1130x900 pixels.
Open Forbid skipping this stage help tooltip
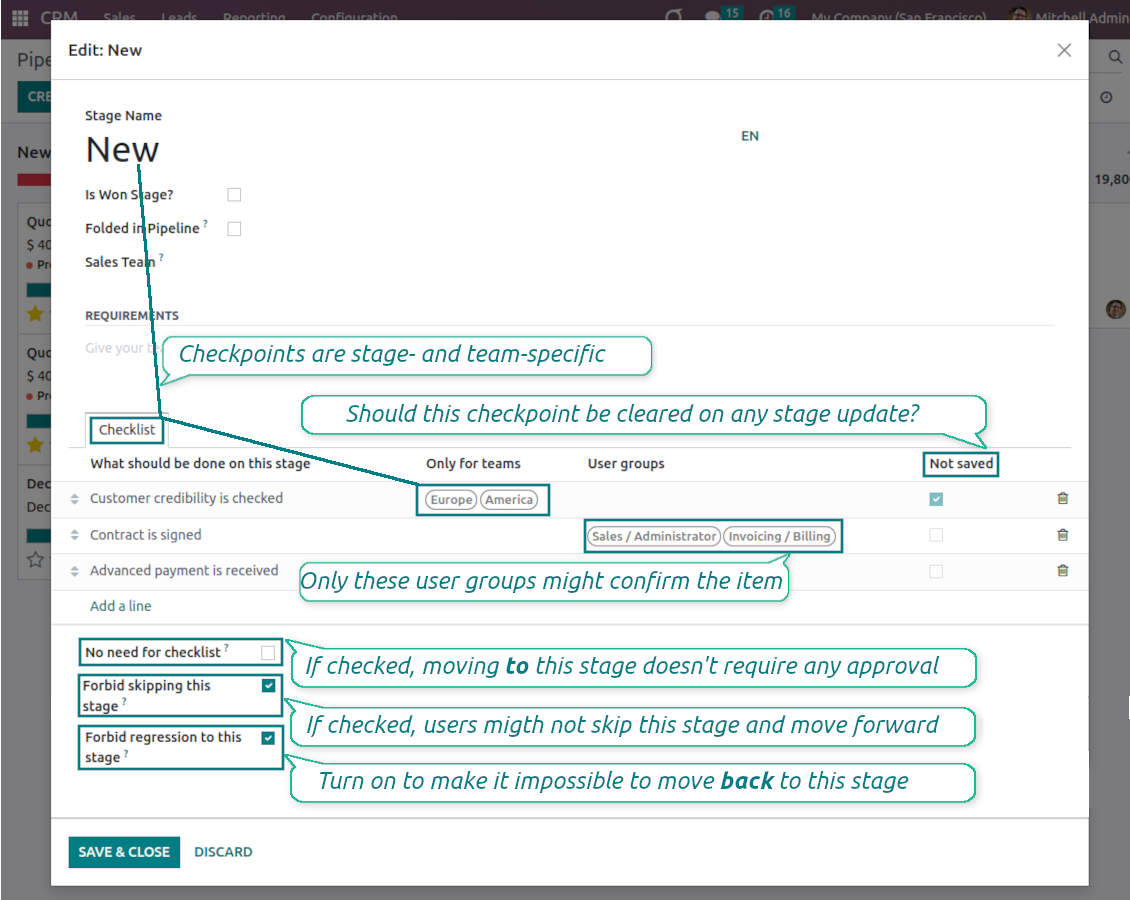click(x=124, y=701)
